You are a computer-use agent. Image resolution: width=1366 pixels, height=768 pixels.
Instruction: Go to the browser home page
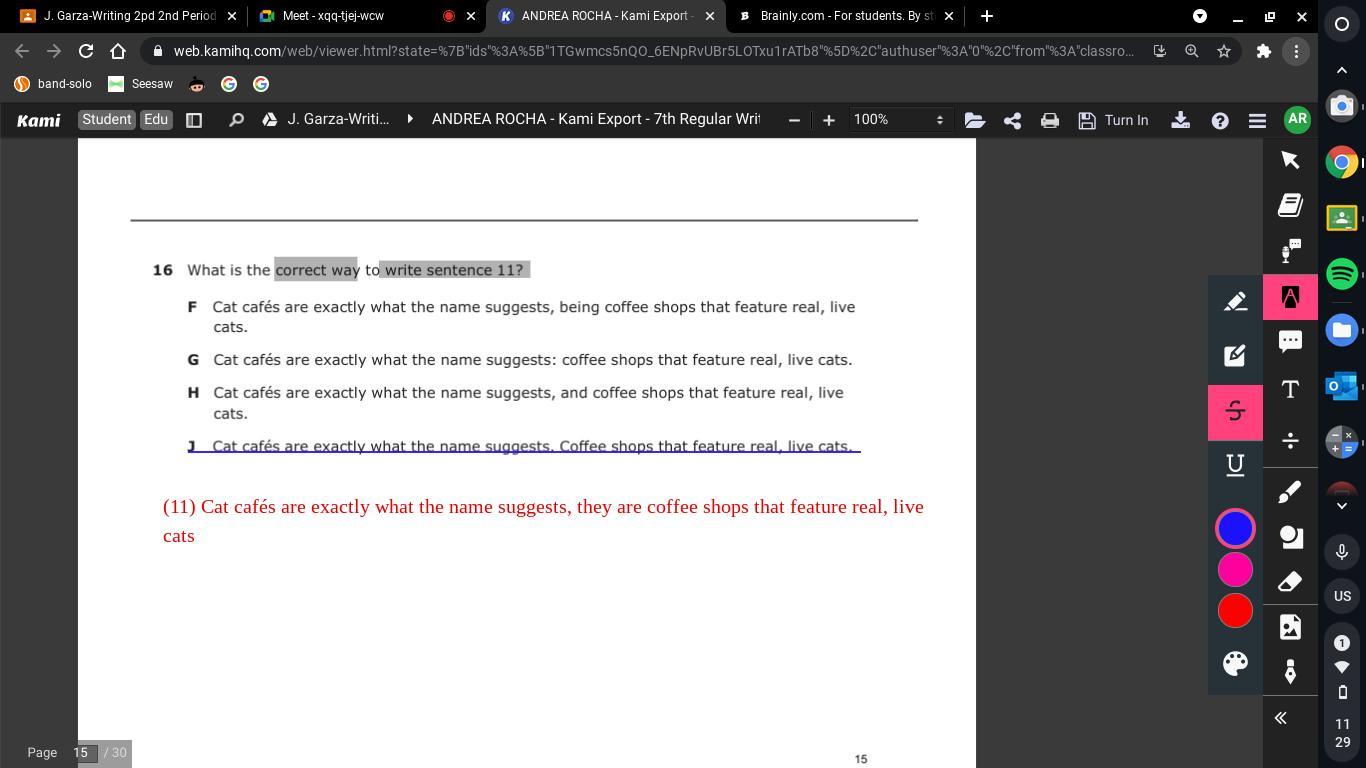tap(118, 51)
